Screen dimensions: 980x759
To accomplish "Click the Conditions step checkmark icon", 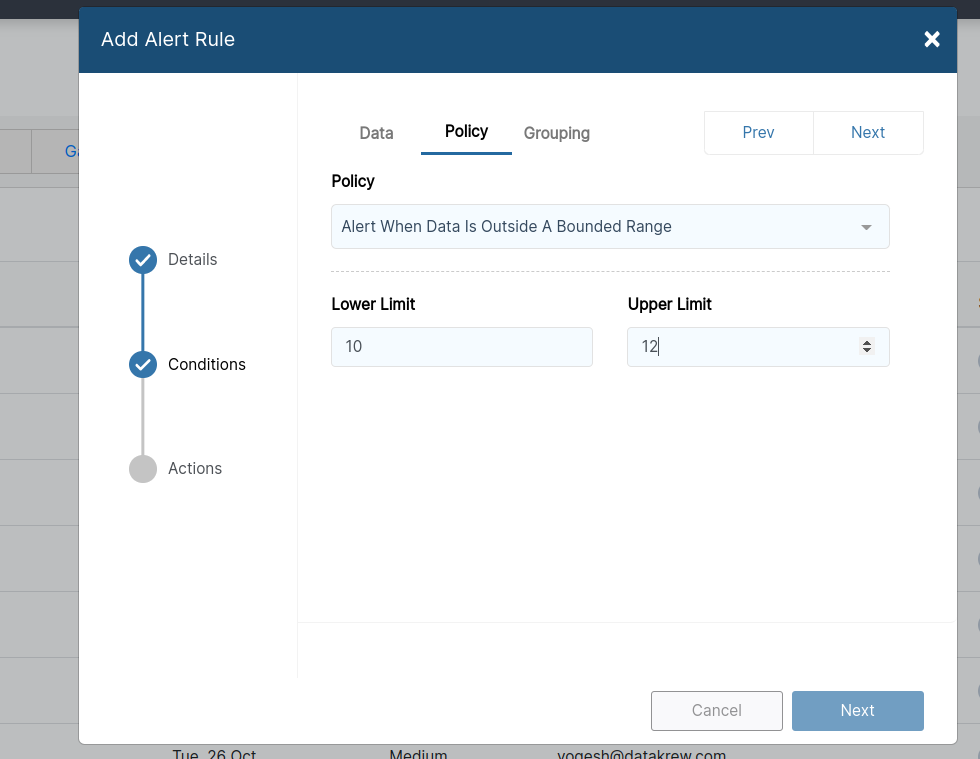I will click(142, 364).
